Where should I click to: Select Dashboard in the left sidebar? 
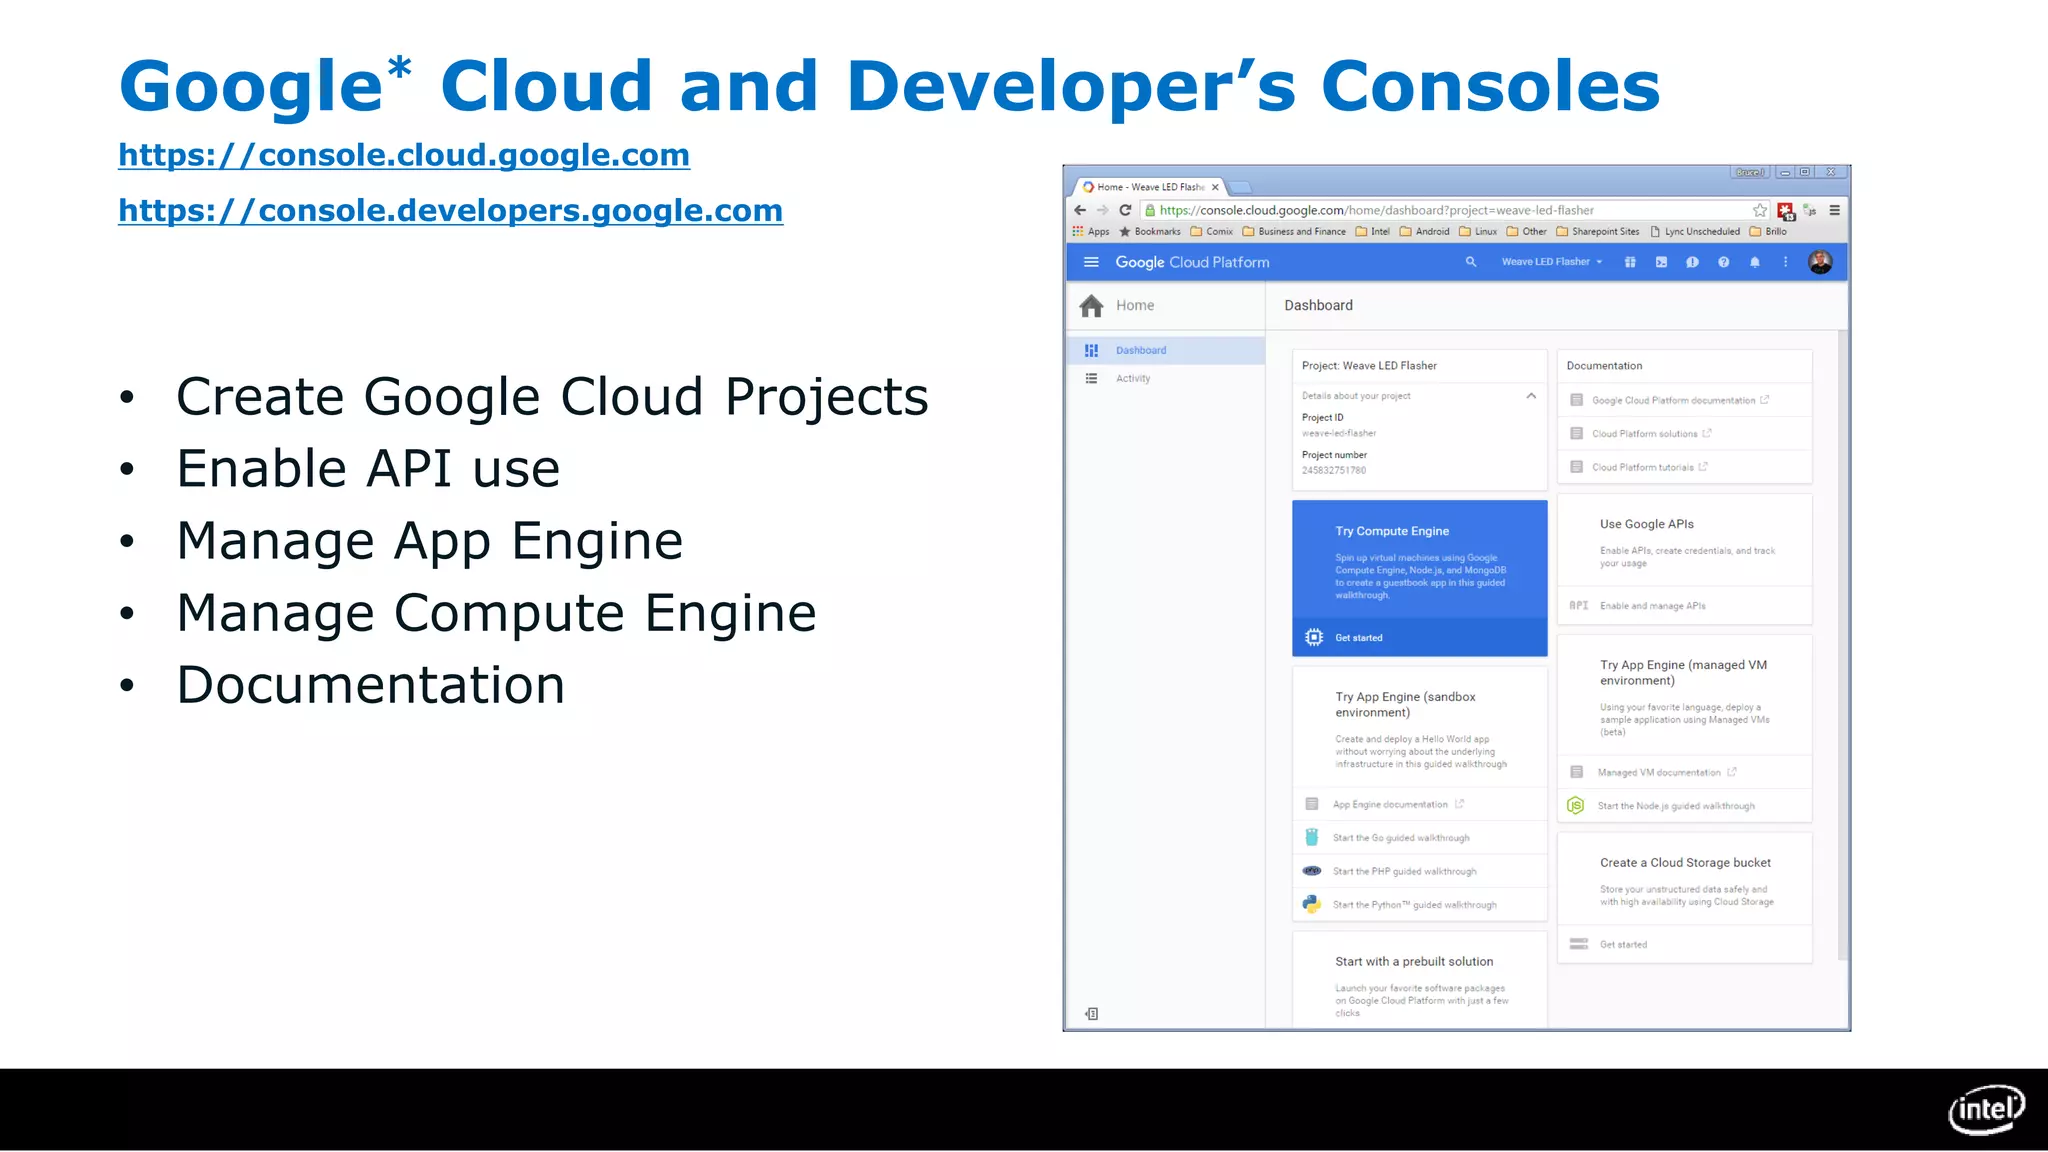[x=1166, y=350]
